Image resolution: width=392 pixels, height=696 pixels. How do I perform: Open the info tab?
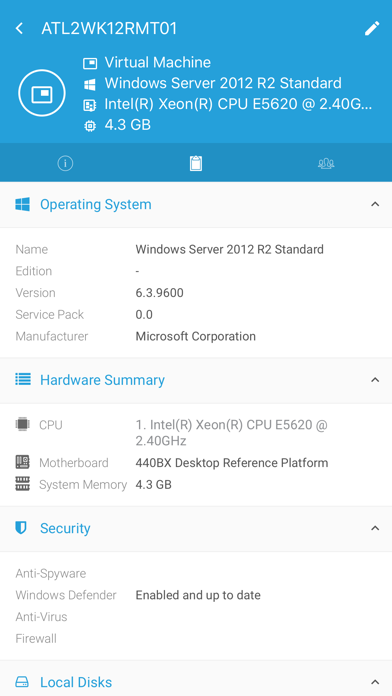[65, 163]
